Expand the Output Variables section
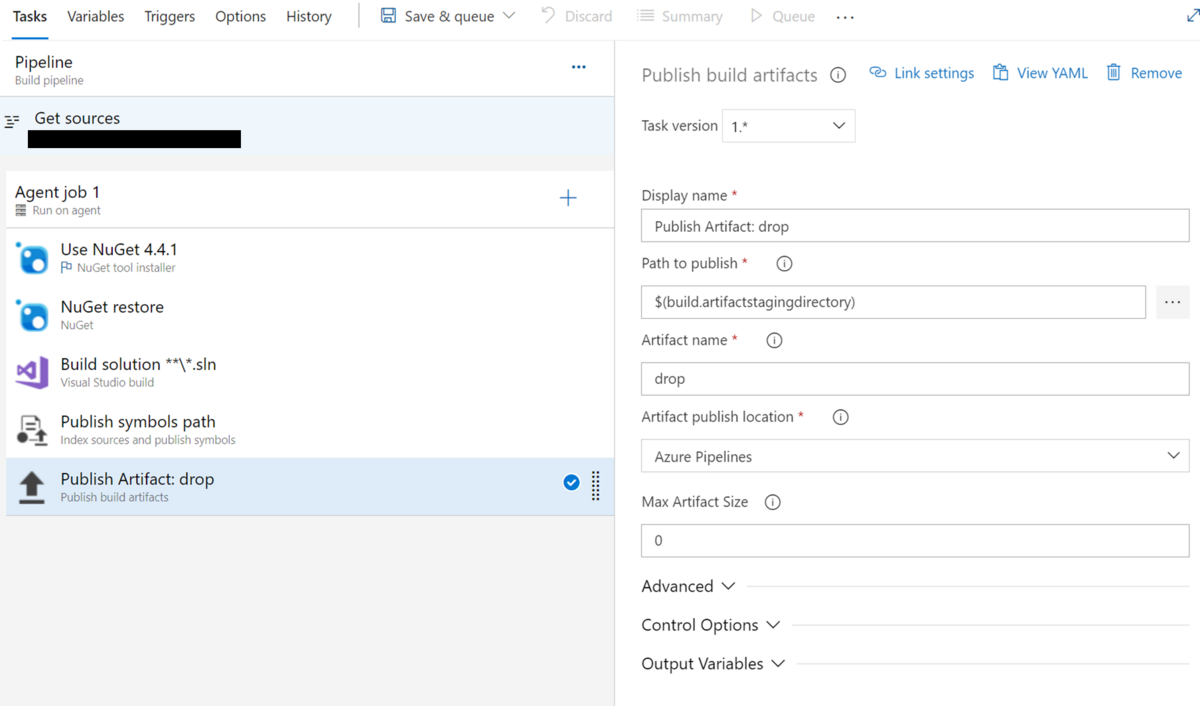The image size is (1200, 706). 714,664
